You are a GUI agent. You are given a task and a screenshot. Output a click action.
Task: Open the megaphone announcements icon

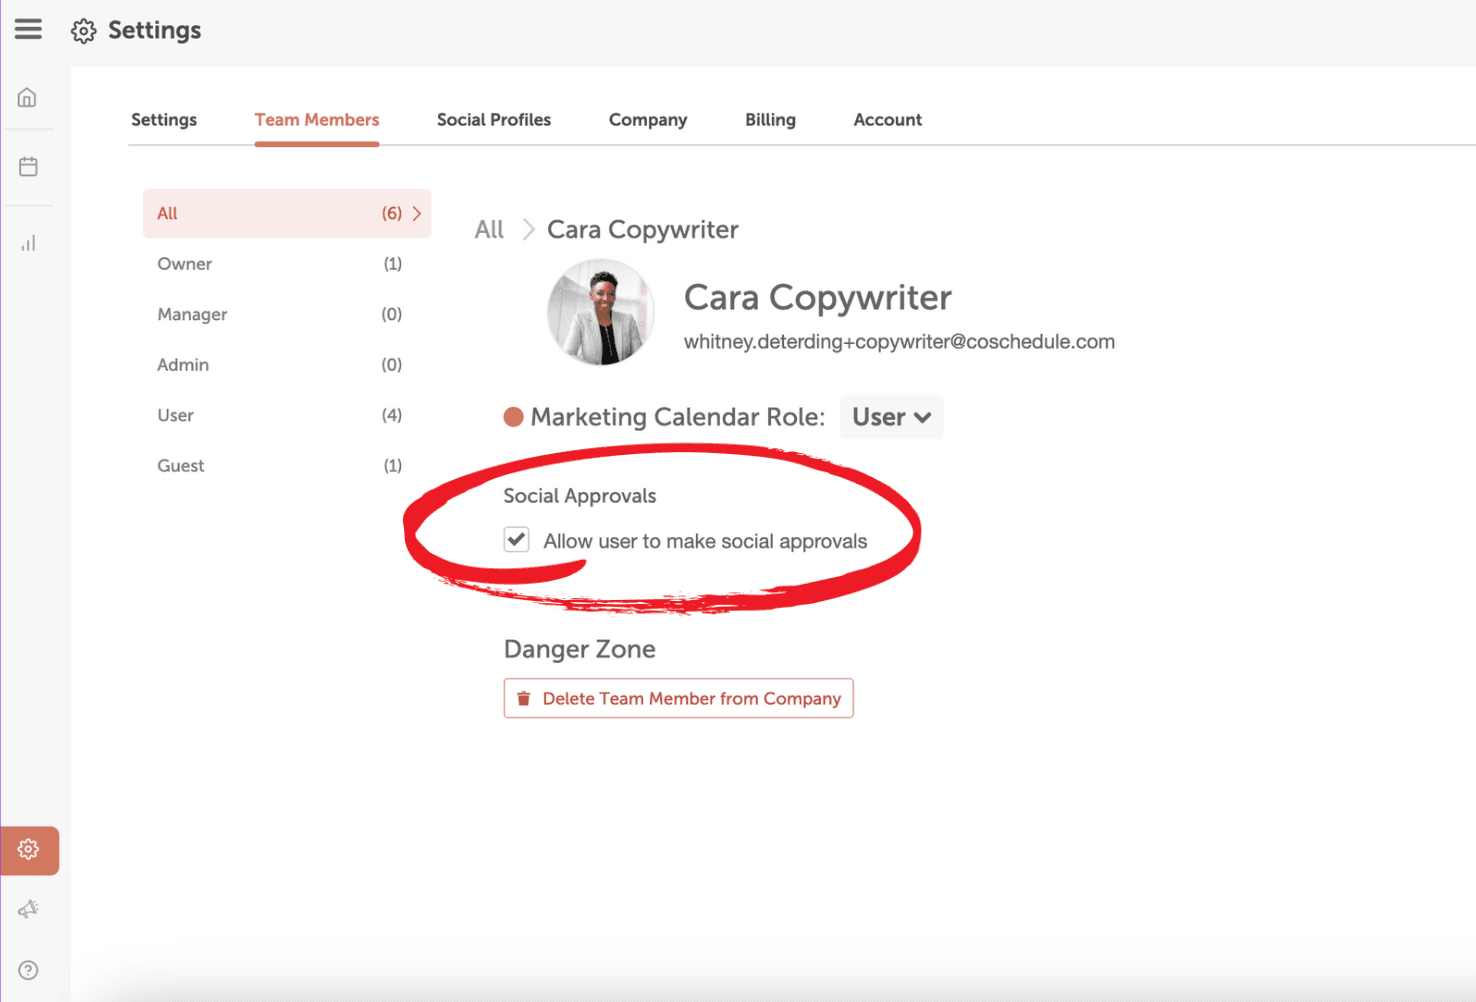point(28,909)
